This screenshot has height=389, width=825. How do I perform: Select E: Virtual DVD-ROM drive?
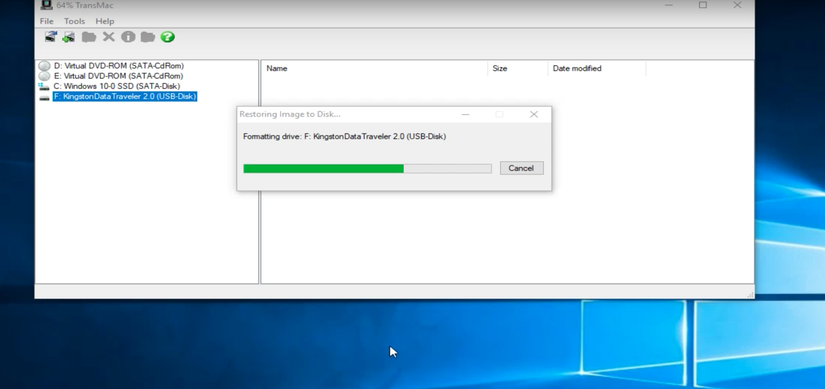118,76
